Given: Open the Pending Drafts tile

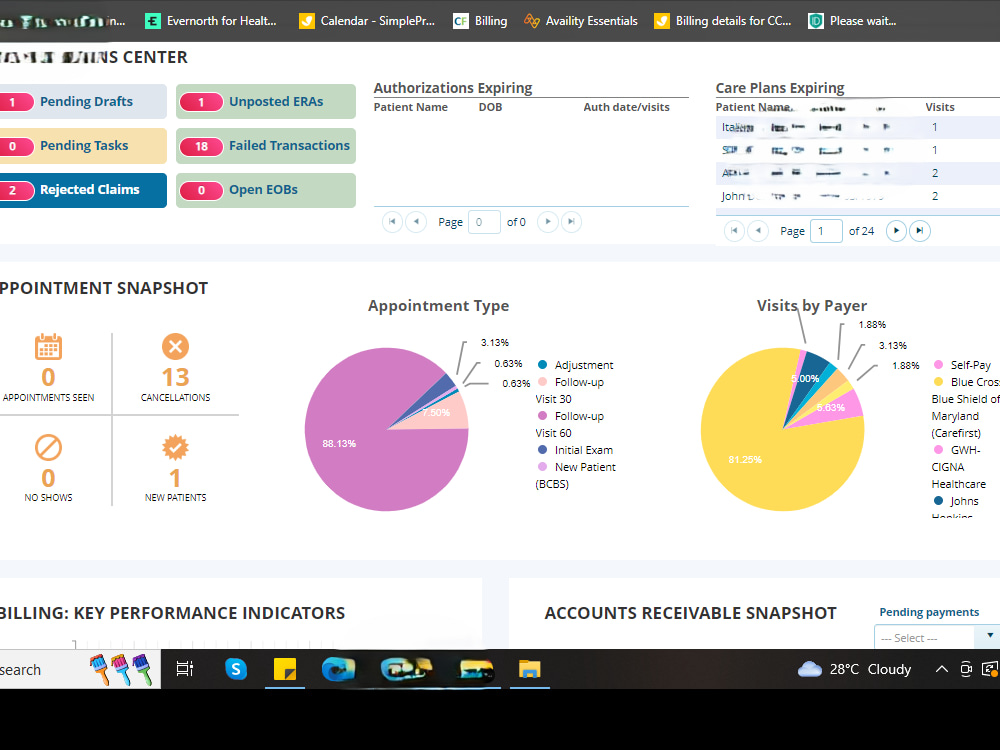Looking at the screenshot, I should click(83, 101).
